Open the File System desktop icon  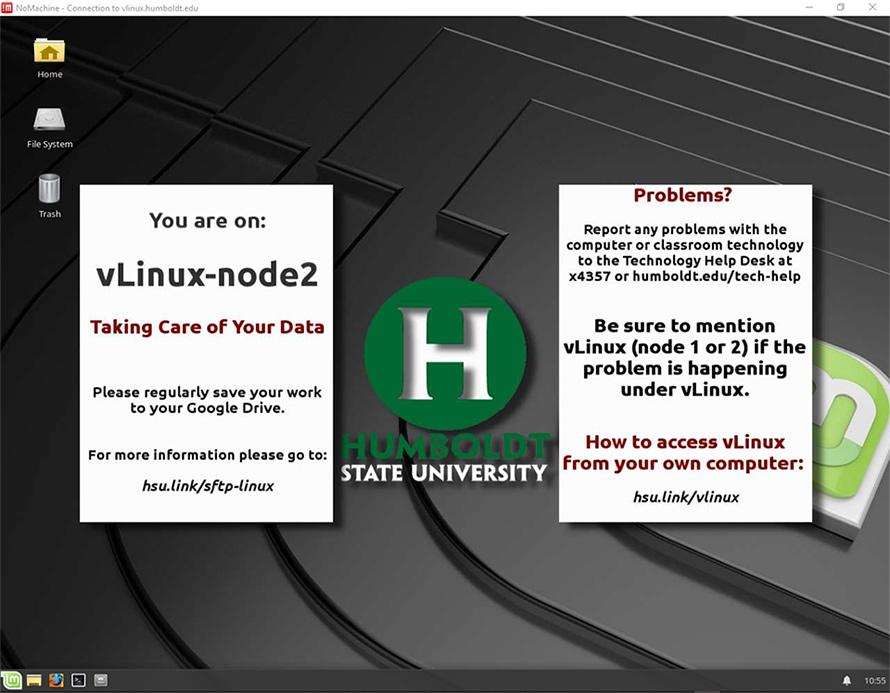coord(49,127)
